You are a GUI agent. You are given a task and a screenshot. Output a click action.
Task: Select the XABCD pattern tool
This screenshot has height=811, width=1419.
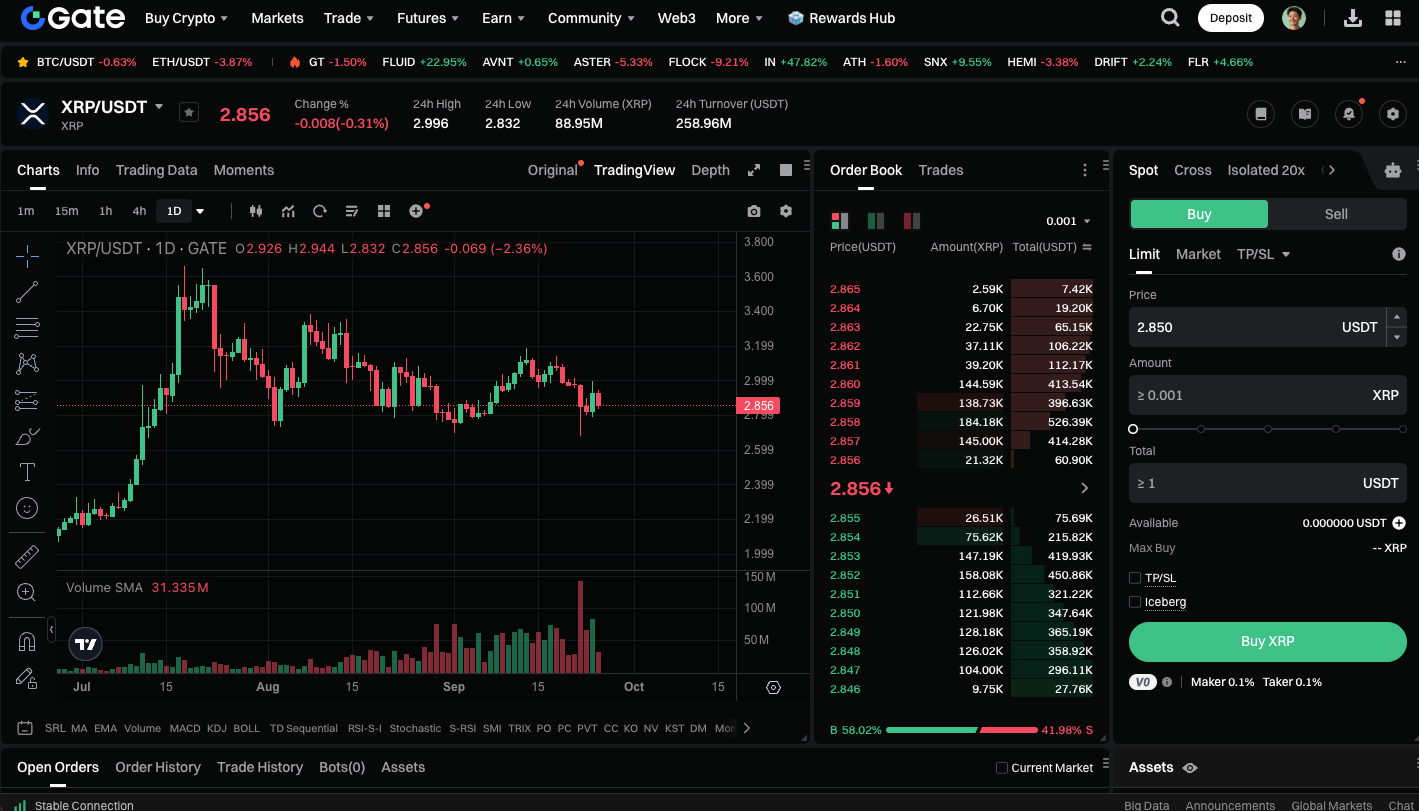27,364
